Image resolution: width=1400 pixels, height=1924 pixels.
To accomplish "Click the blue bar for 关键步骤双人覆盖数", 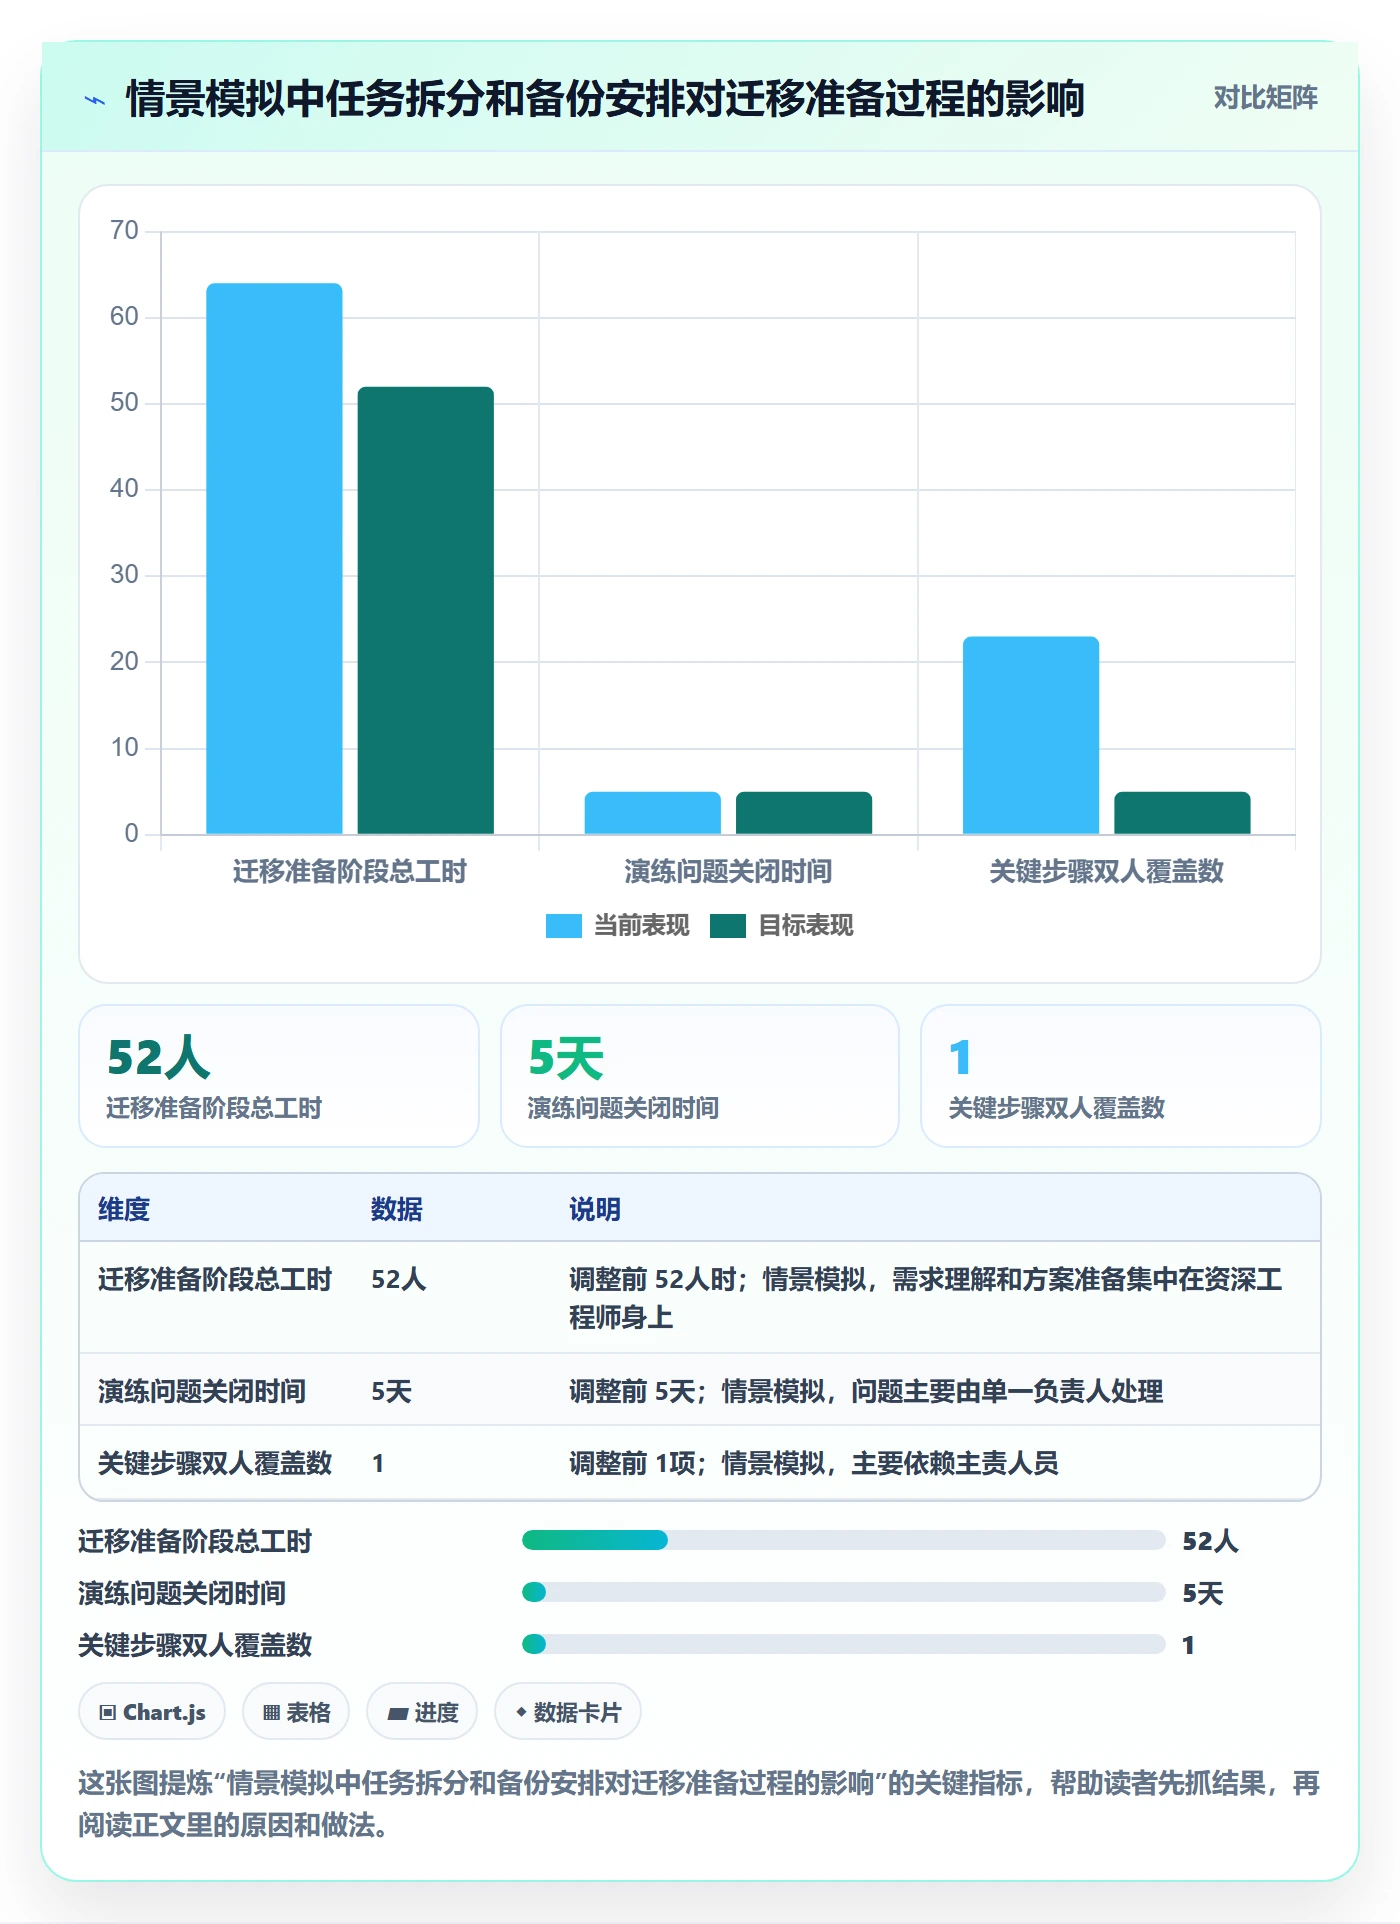I will click(x=1031, y=735).
